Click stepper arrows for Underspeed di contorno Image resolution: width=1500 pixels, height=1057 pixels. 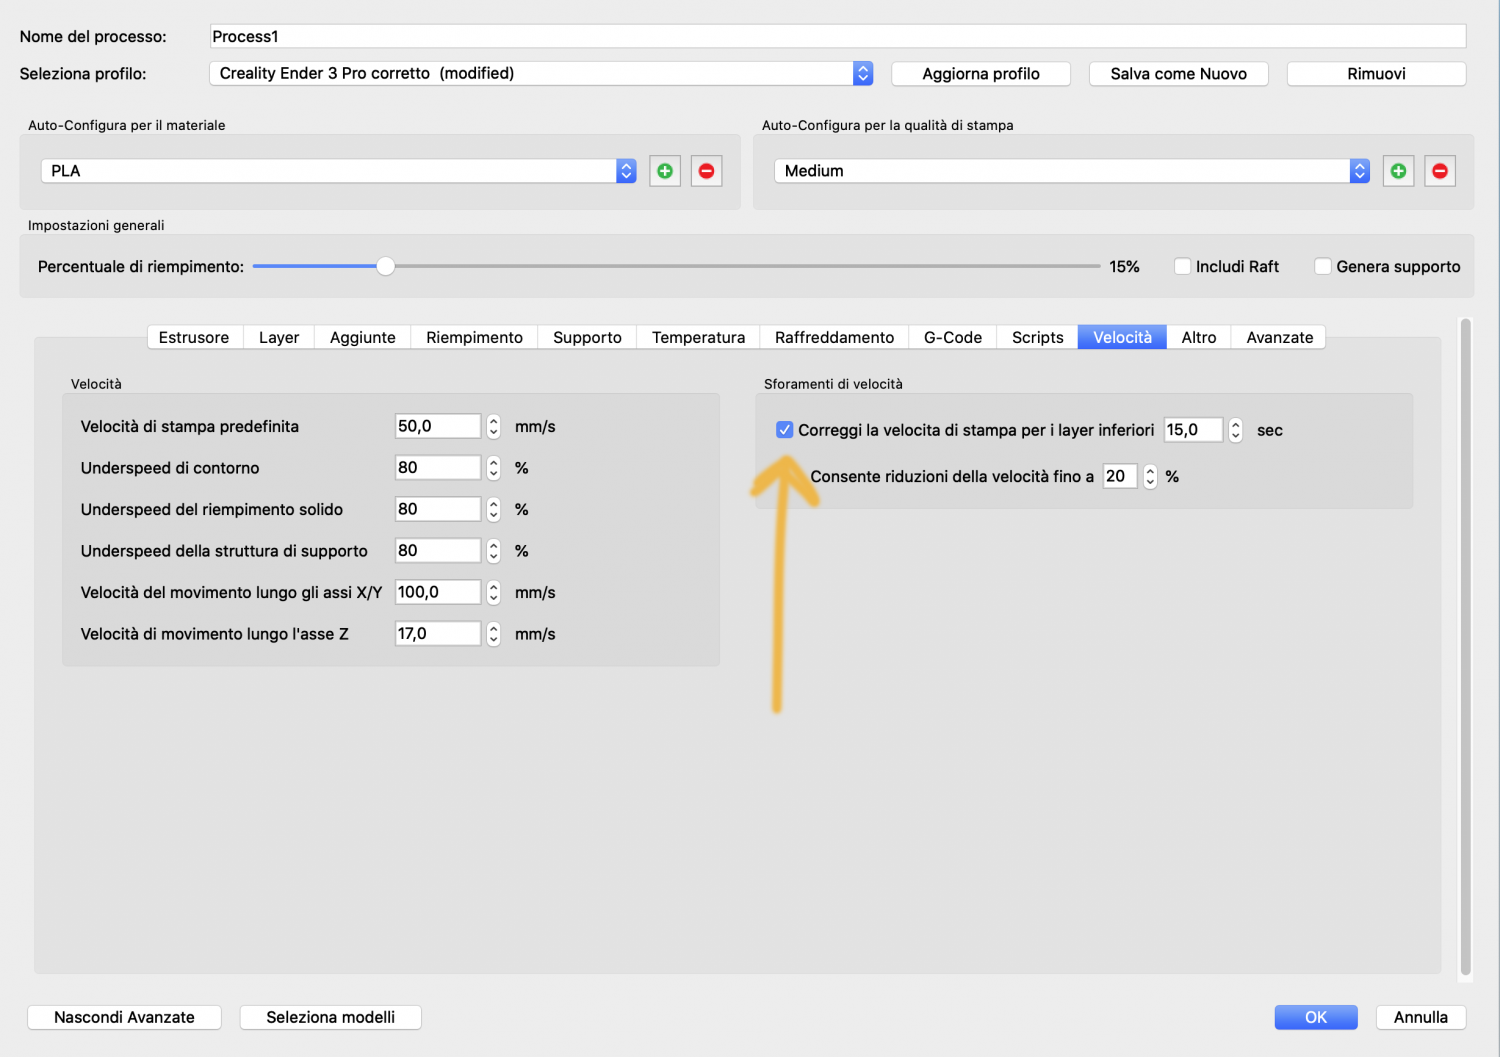493,468
